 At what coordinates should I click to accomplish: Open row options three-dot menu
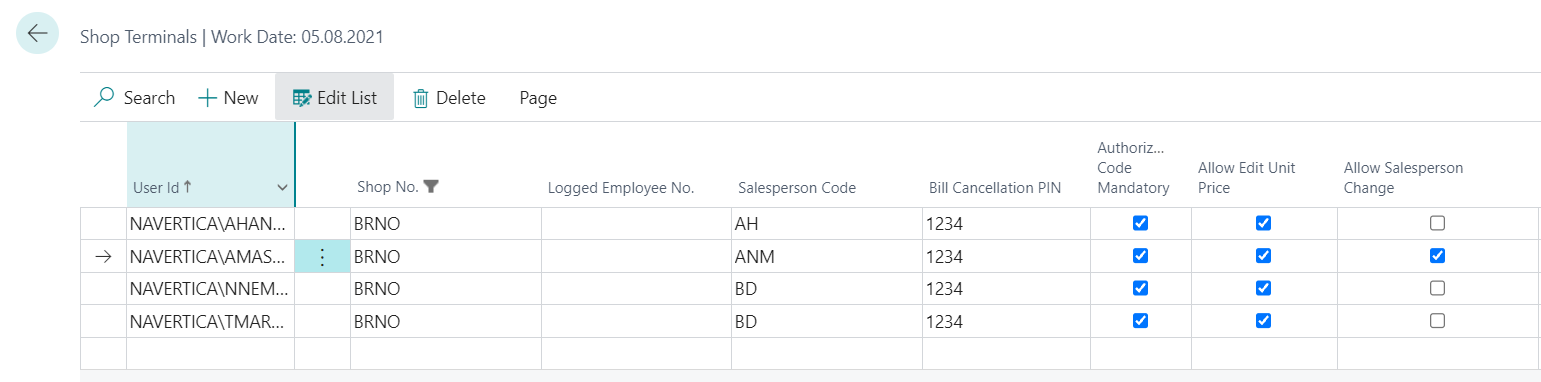tap(322, 257)
